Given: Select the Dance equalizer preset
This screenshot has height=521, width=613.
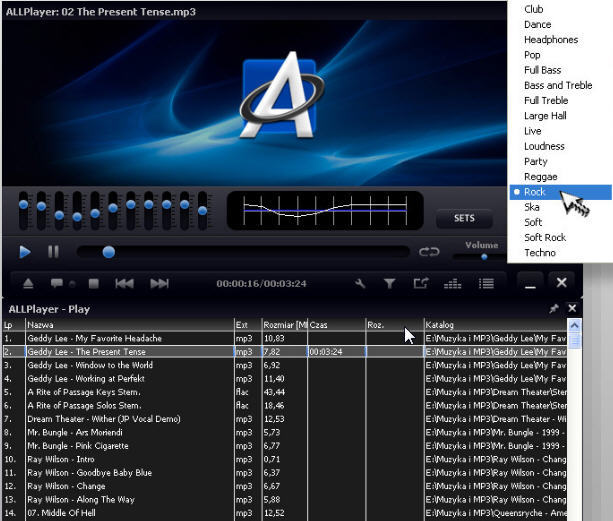Looking at the screenshot, I should coord(538,24).
